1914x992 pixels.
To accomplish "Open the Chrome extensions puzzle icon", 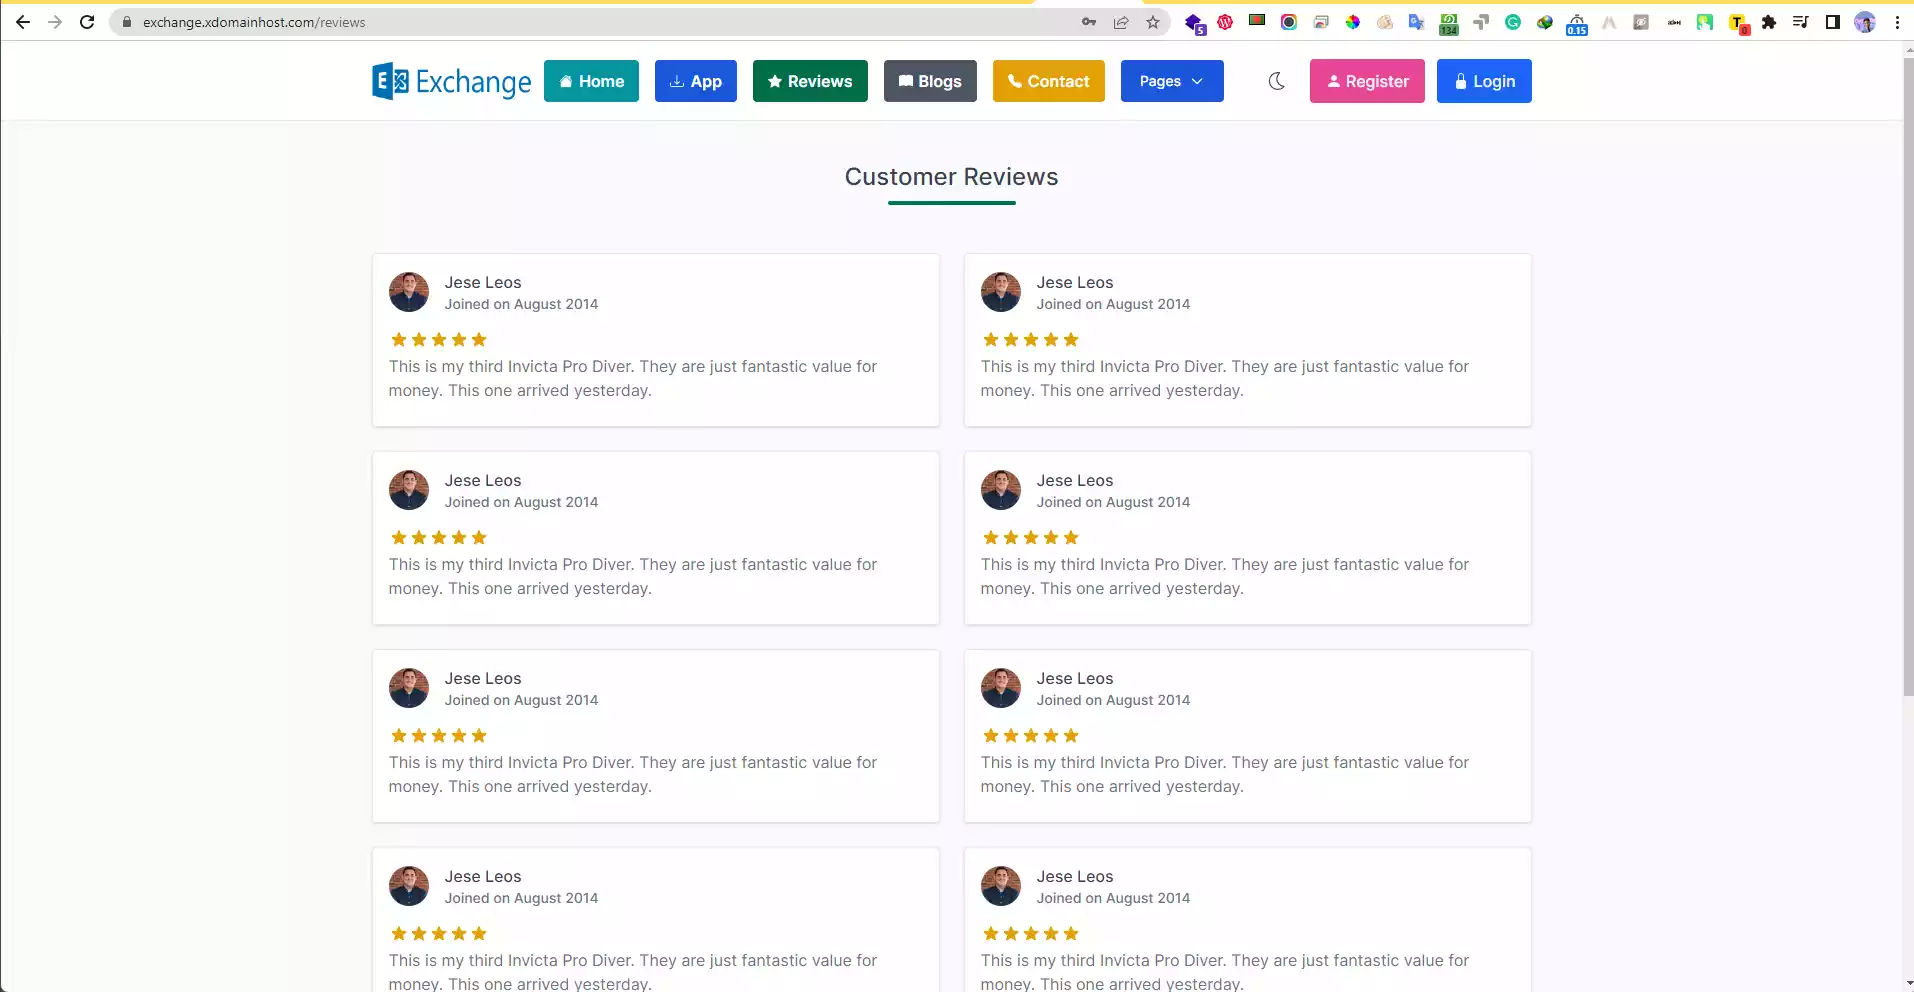I will (1769, 22).
